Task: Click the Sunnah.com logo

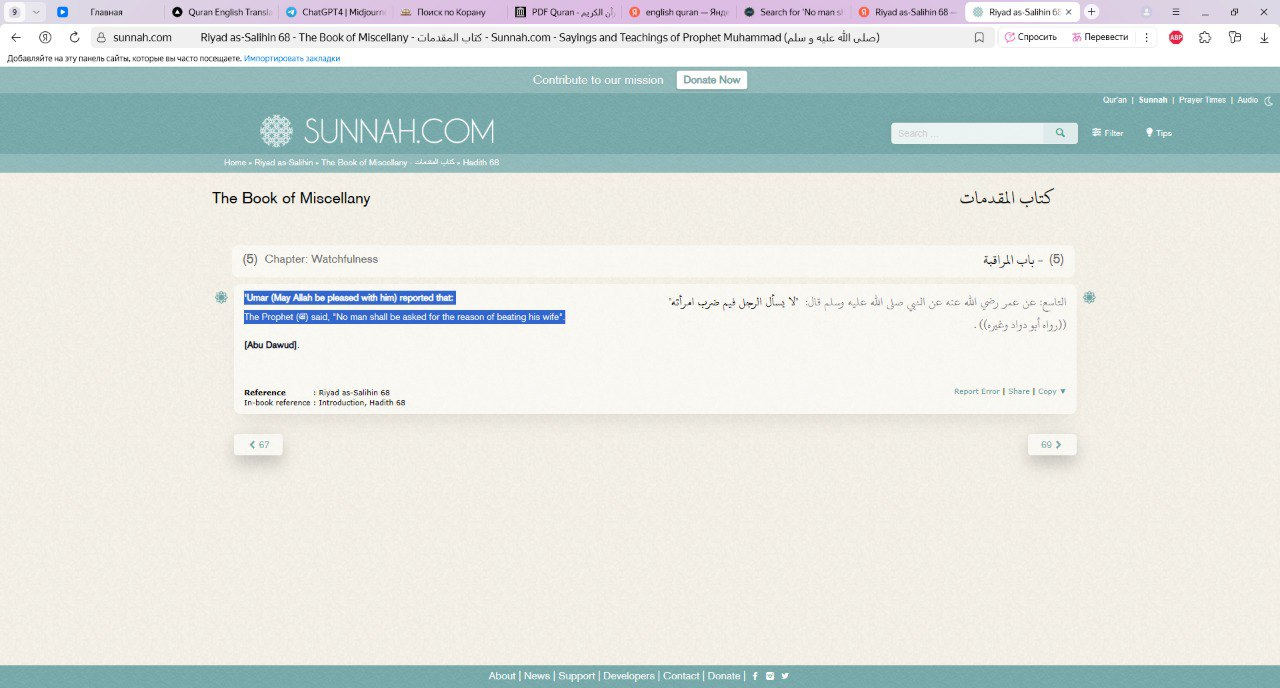Action: (377, 131)
